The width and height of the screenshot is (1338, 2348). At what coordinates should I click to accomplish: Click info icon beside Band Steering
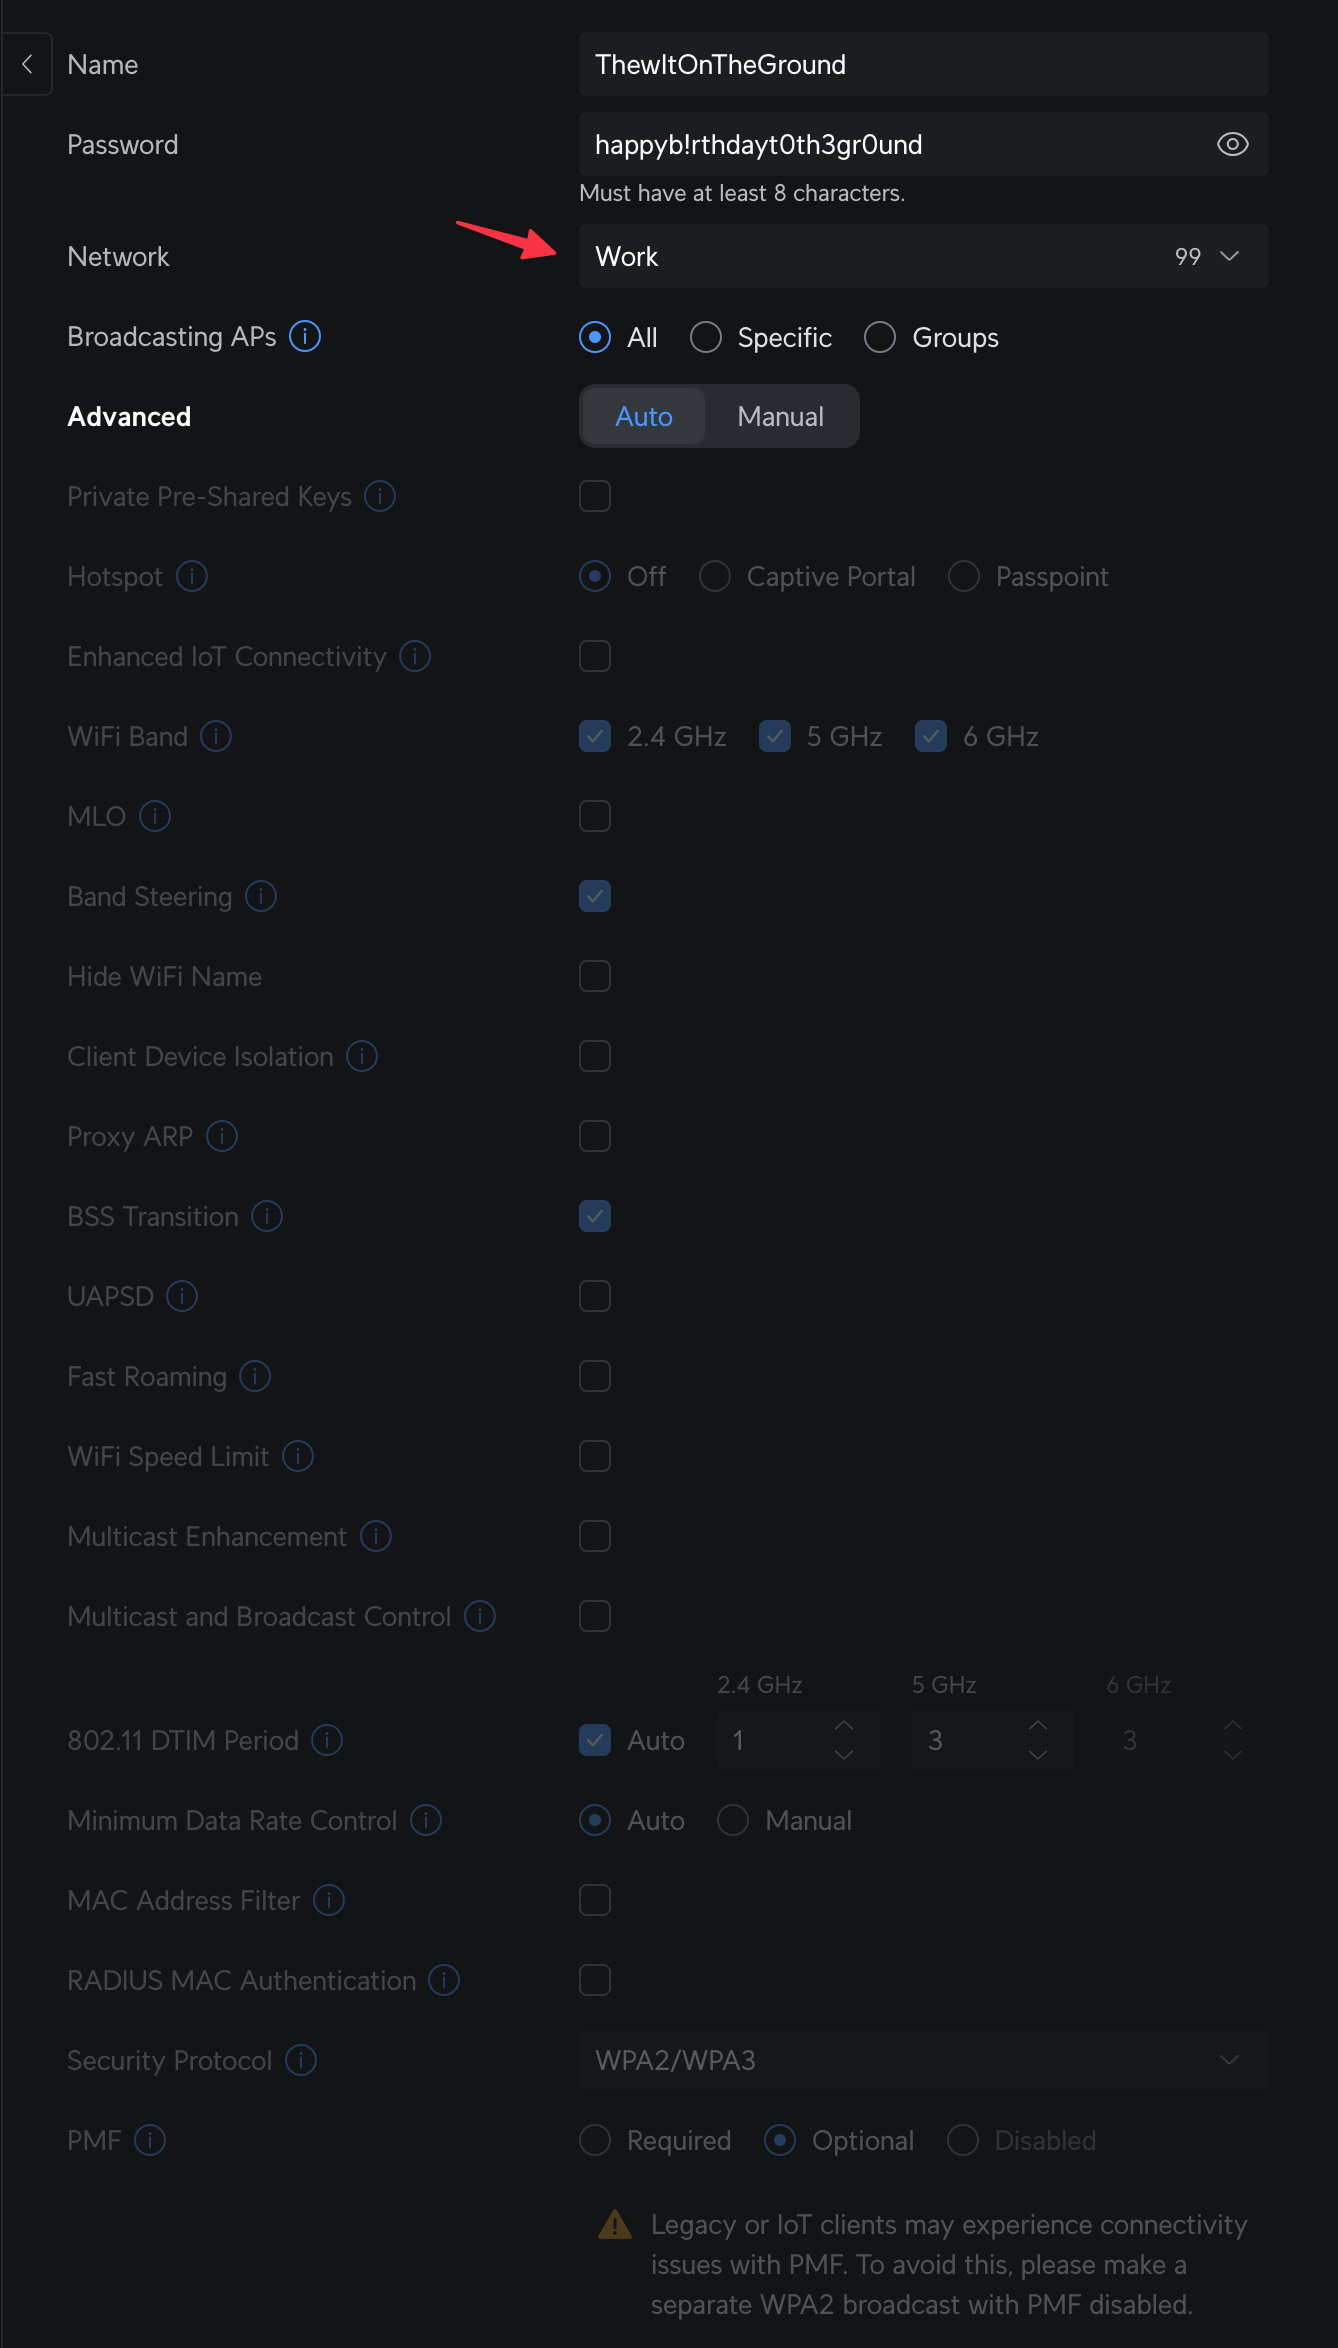(x=261, y=896)
